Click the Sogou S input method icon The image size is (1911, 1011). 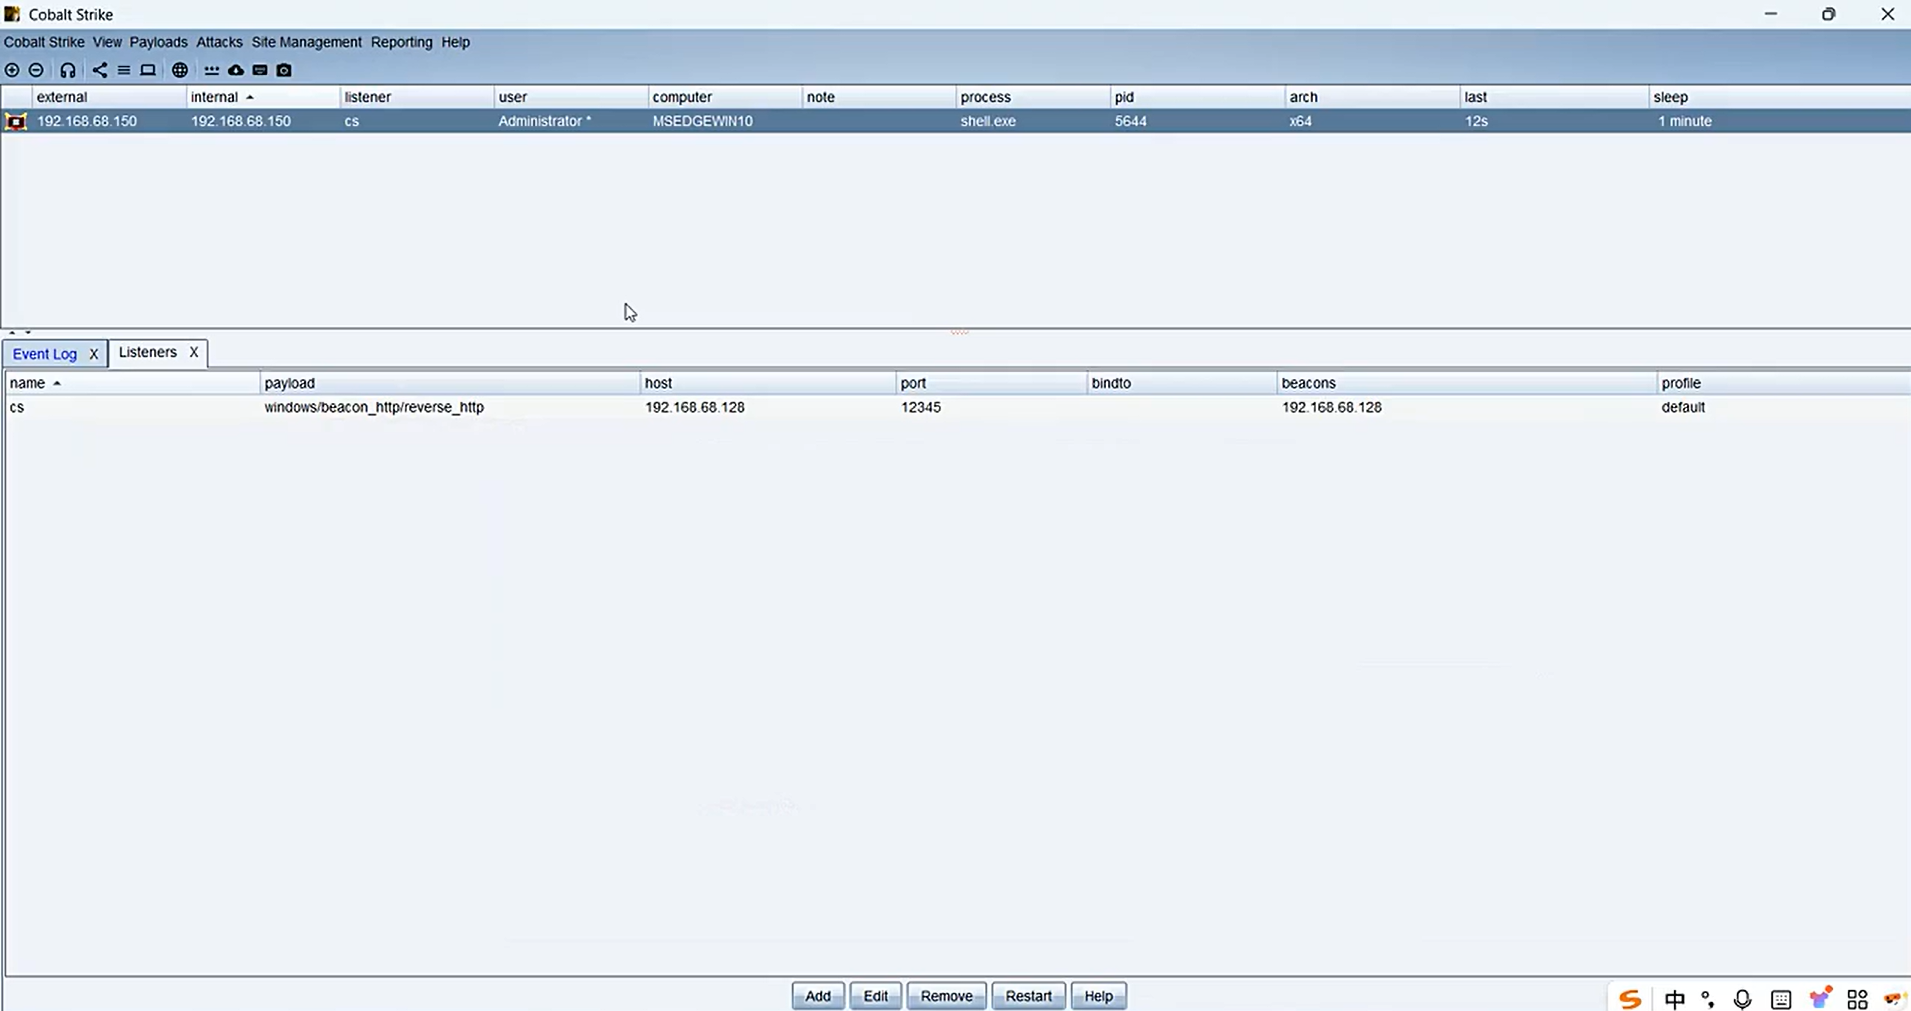click(1630, 999)
